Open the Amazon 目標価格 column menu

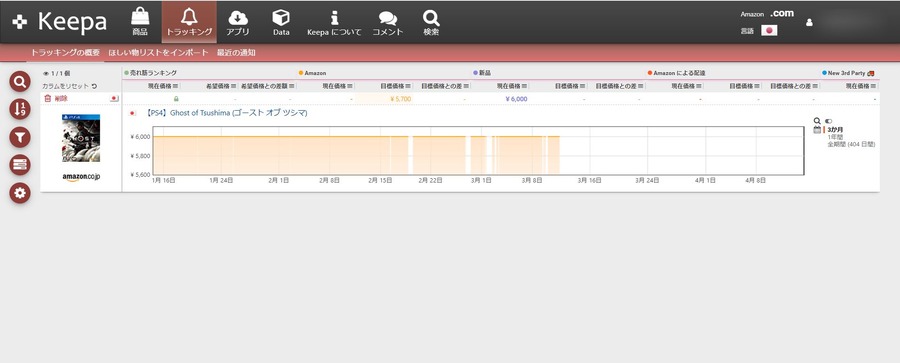coord(408,86)
